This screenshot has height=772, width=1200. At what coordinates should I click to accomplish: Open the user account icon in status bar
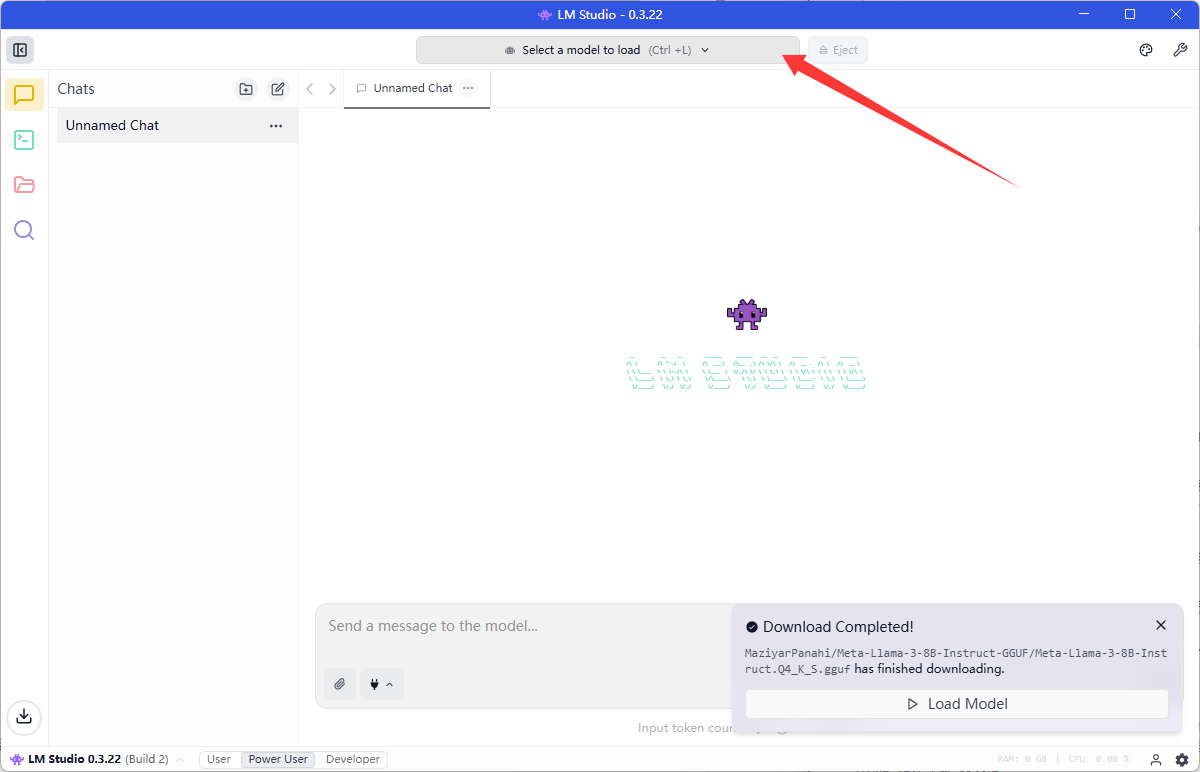1156,760
